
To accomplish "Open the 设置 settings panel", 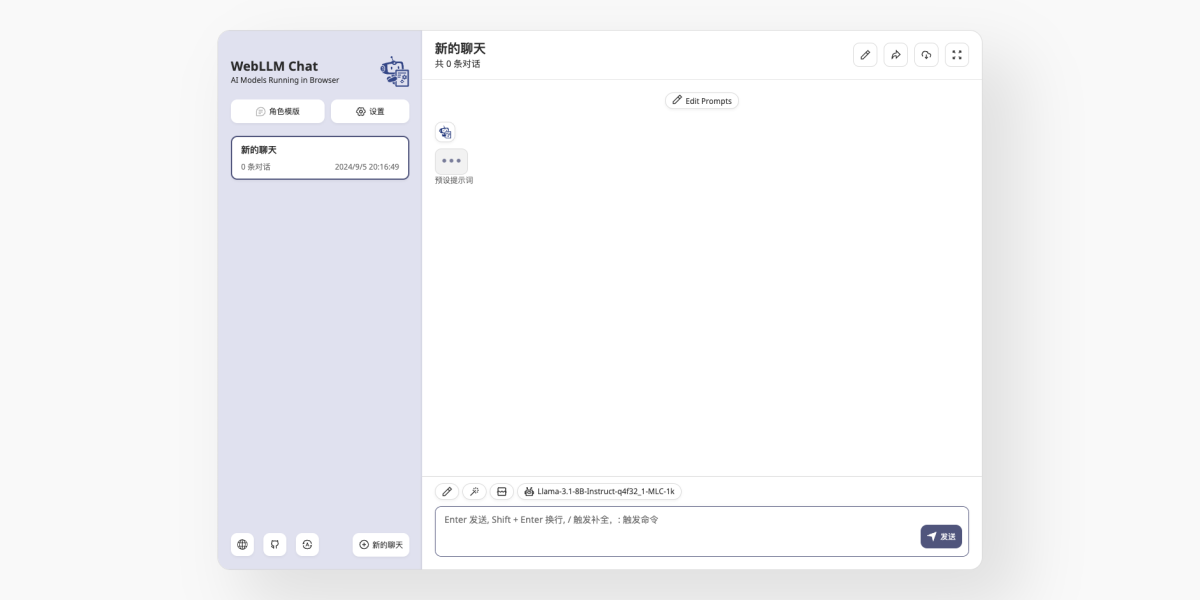I will click(x=370, y=111).
